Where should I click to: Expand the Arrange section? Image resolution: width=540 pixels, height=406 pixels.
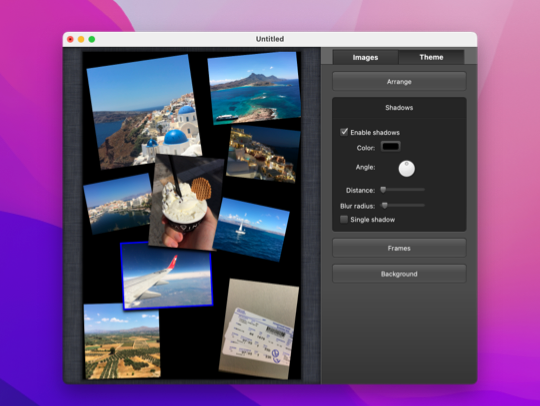(399, 82)
